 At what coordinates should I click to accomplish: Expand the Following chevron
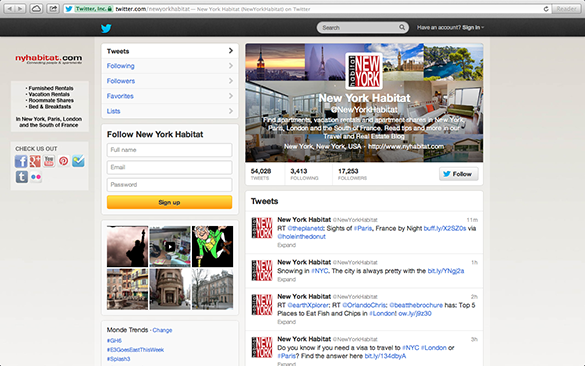[x=231, y=66]
